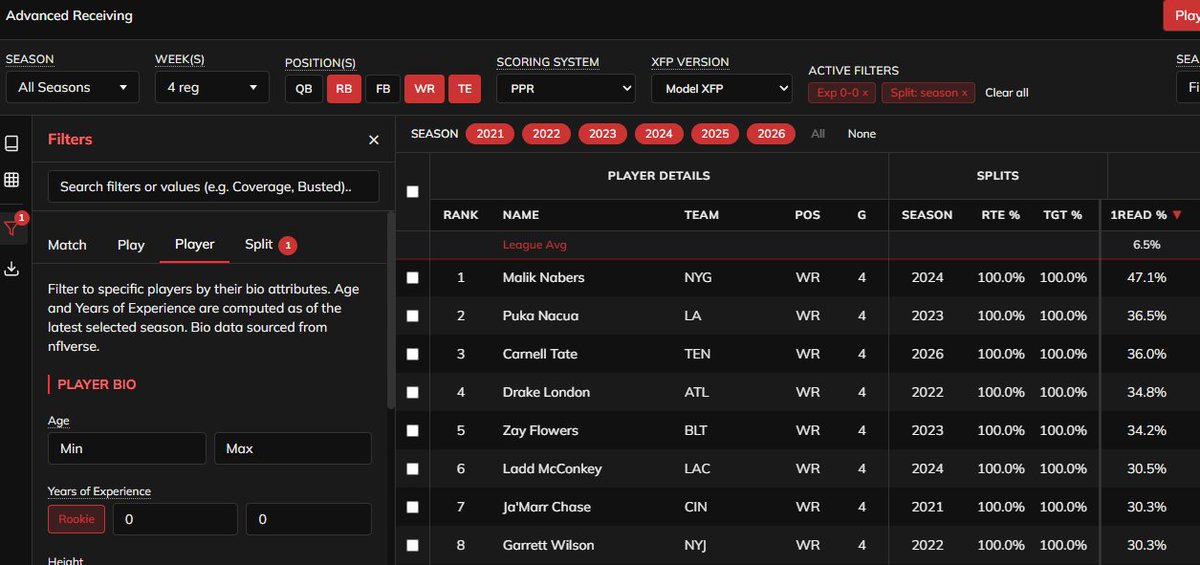
Task: Click the Age Max input field
Action: click(x=293, y=448)
